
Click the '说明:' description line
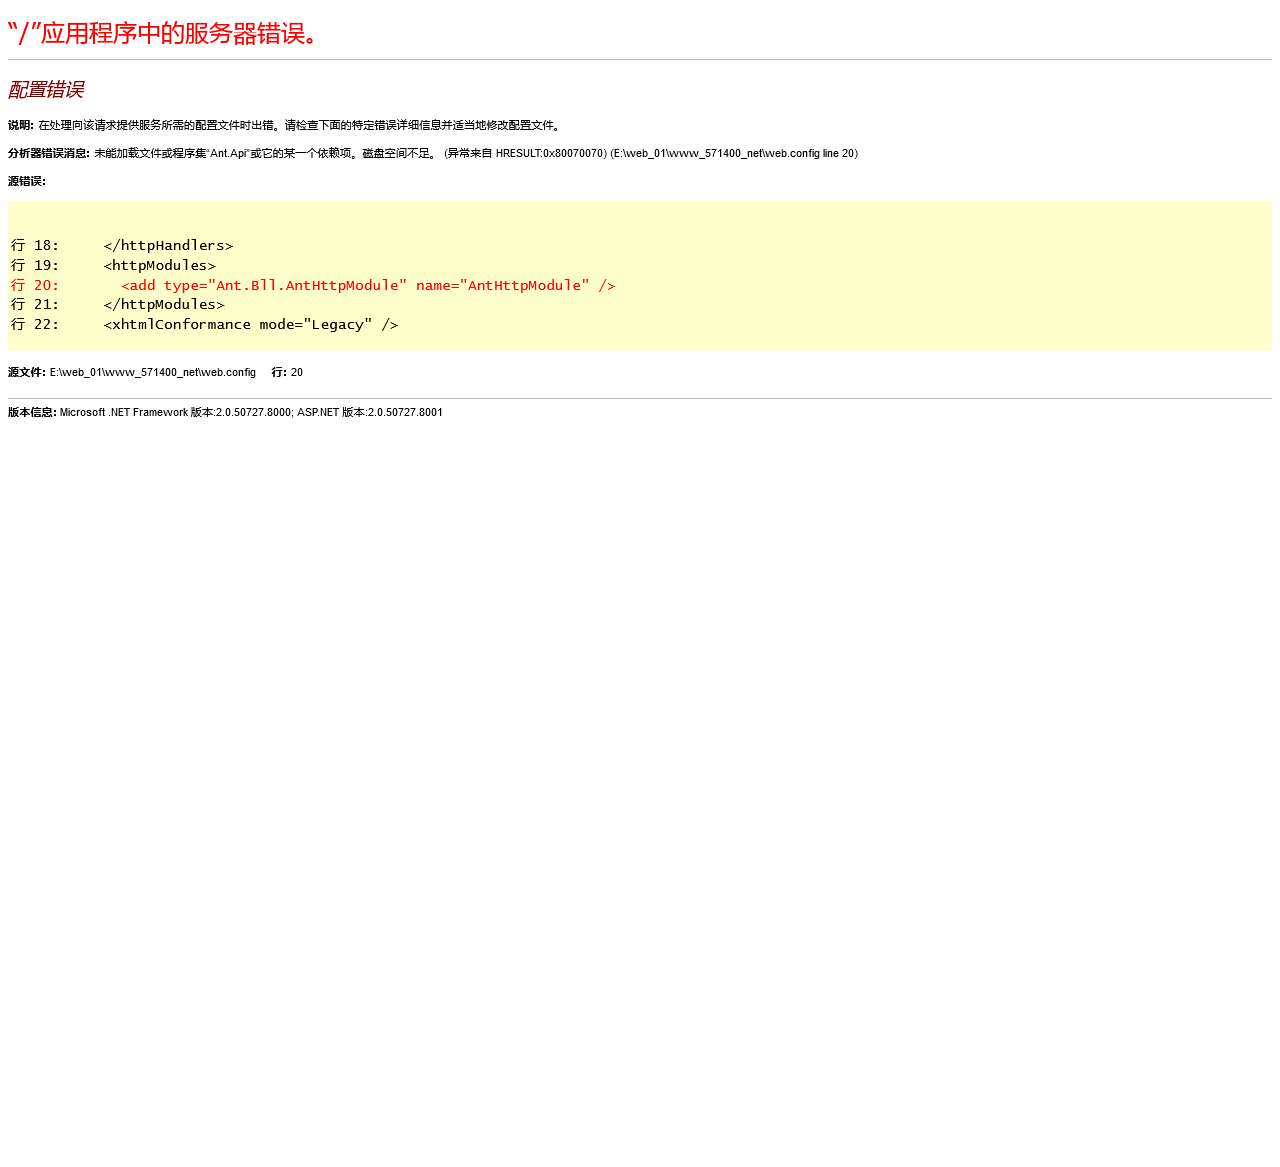(x=285, y=125)
